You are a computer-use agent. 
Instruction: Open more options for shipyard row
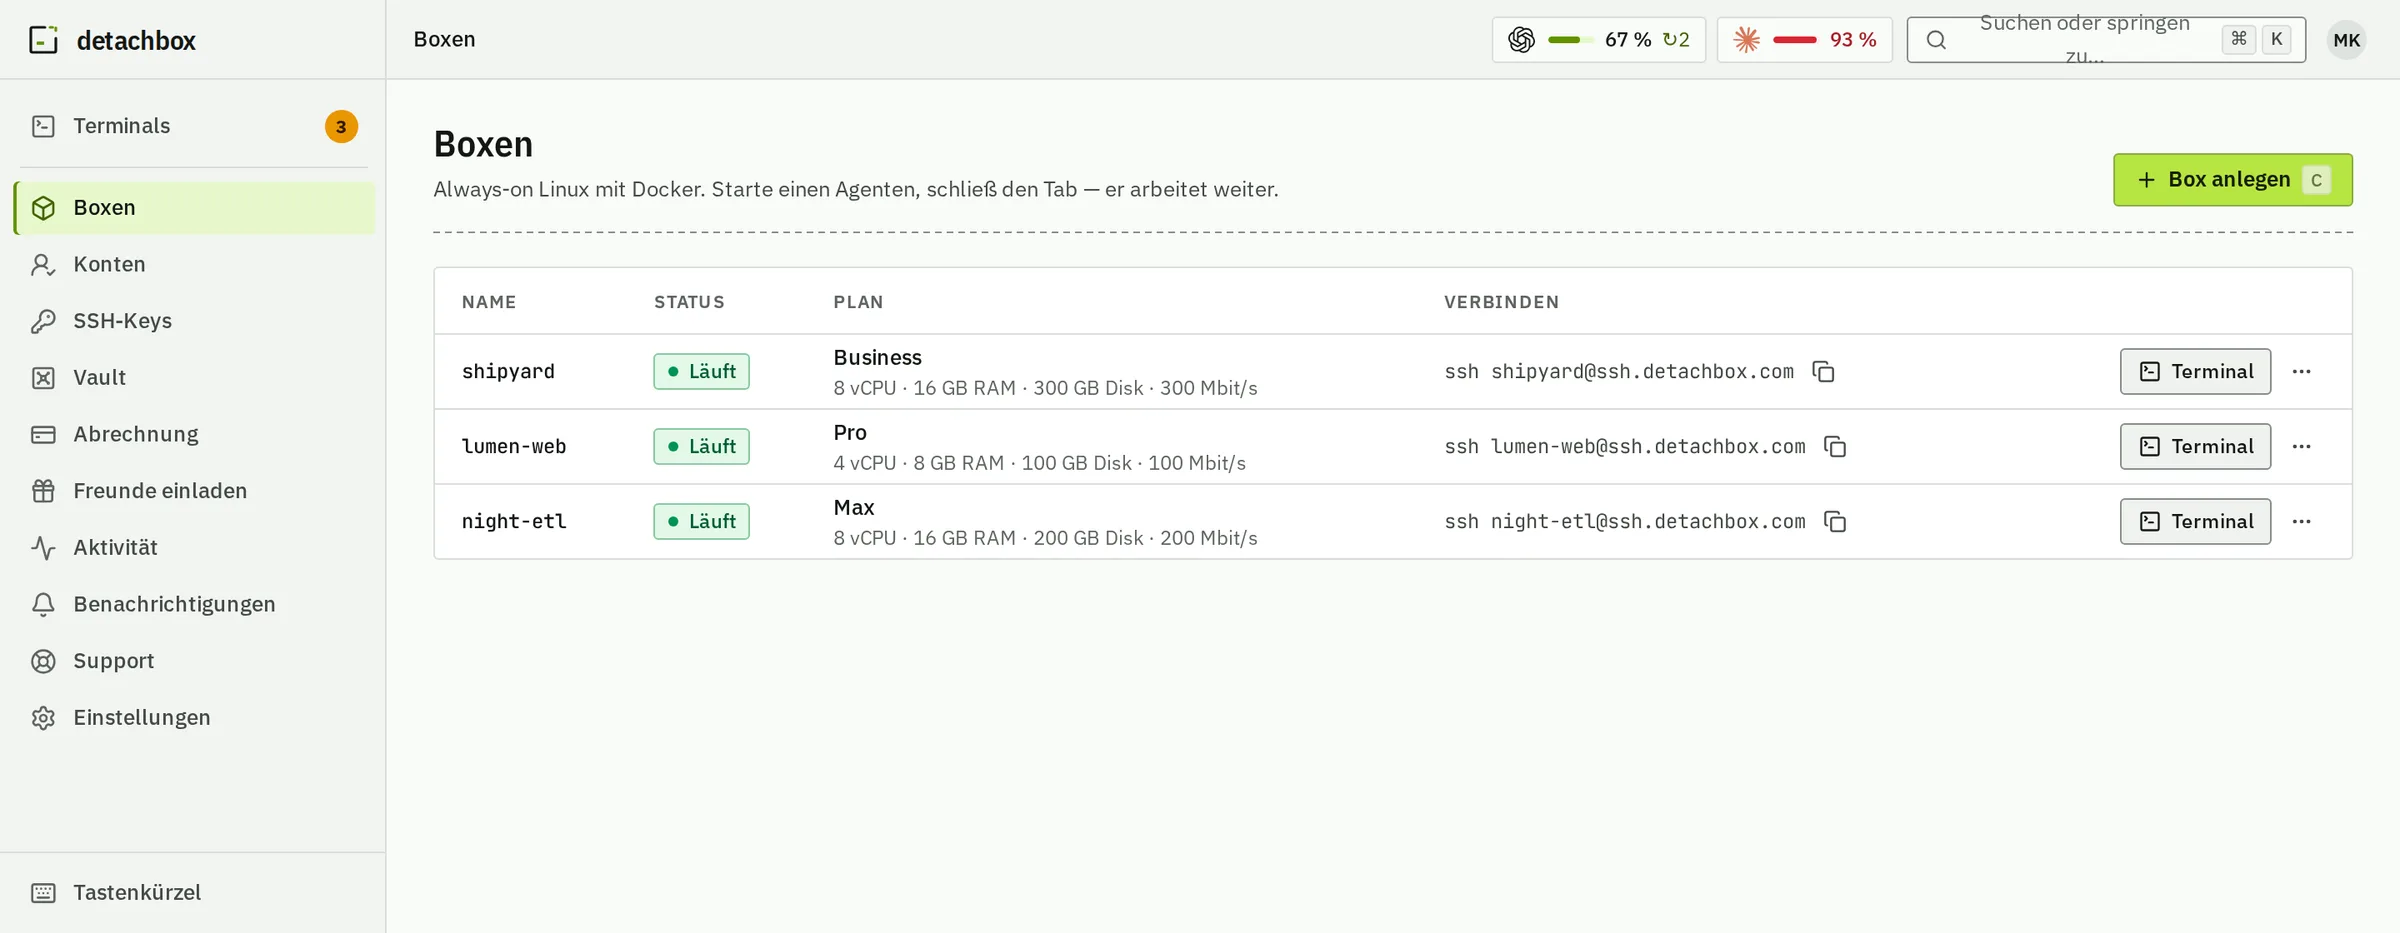2301,372
